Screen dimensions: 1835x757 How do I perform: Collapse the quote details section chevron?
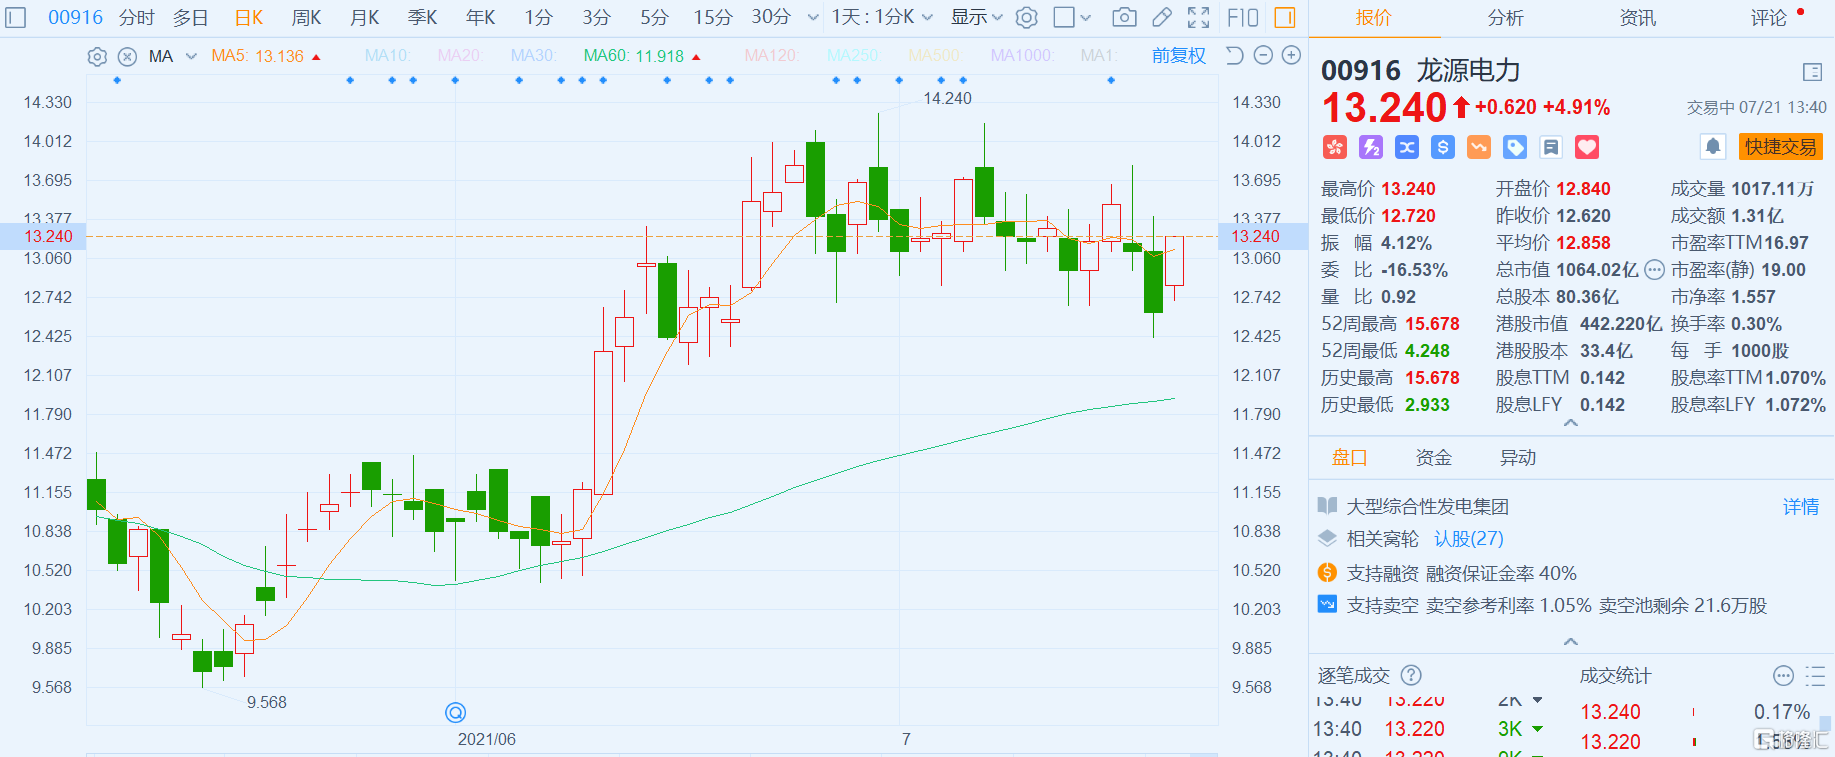click(1571, 423)
